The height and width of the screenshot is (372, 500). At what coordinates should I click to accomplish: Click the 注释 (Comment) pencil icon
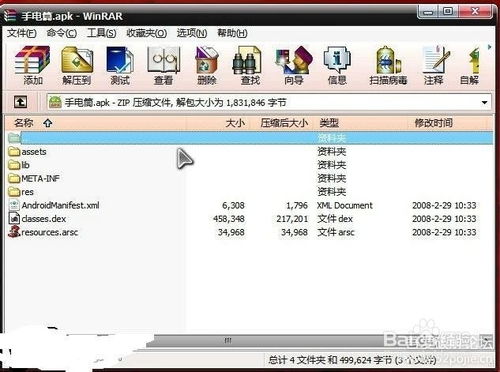pyautogui.click(x=434, y=65)
